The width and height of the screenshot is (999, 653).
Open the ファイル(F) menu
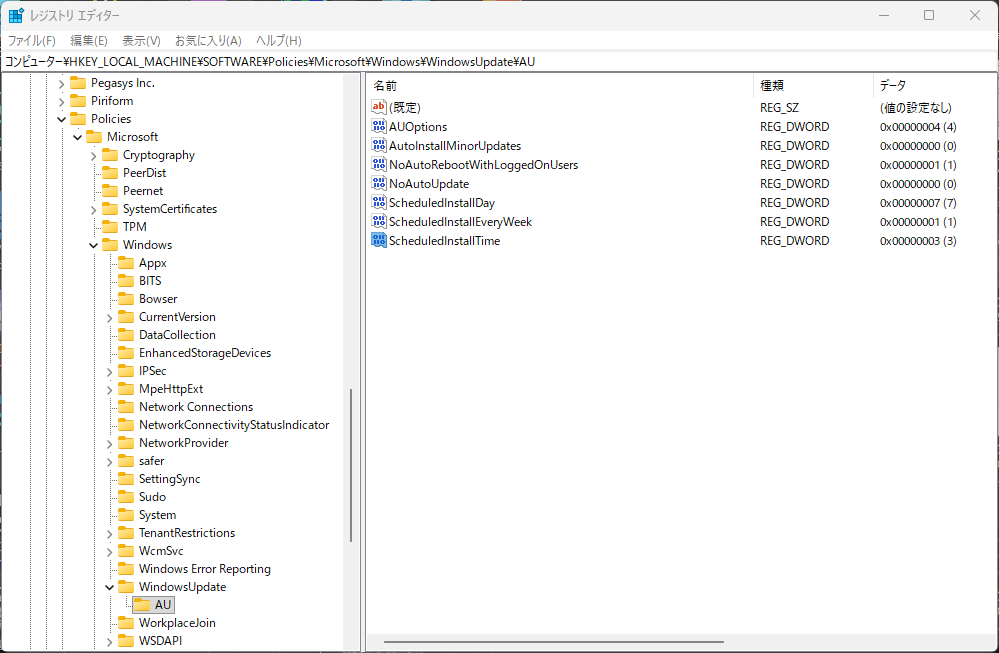(x=32, y=41)
